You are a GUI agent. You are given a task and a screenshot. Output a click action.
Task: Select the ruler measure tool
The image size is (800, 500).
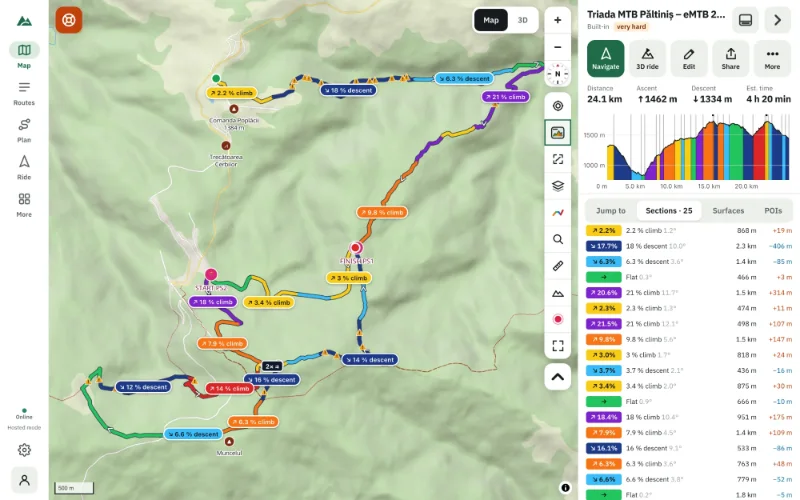[558, 266]
